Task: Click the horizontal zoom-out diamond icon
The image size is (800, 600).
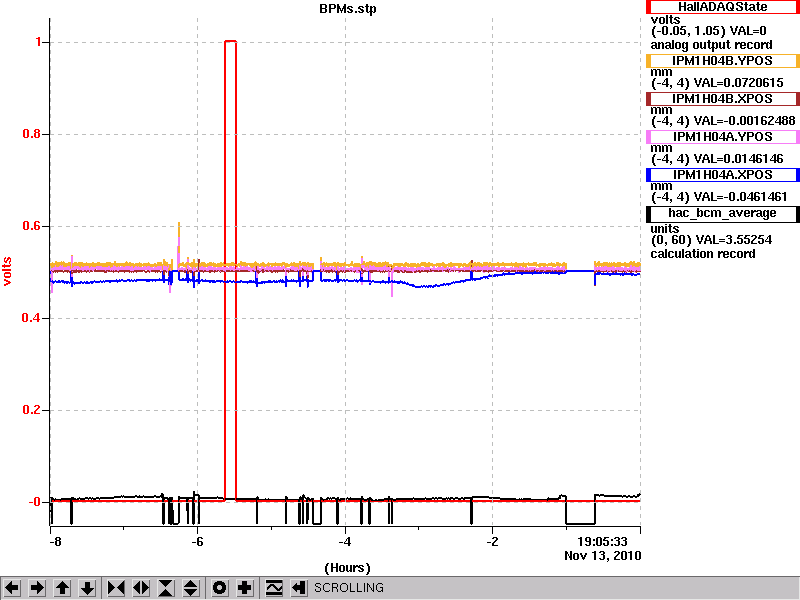Action: click(x=141, y=588)
